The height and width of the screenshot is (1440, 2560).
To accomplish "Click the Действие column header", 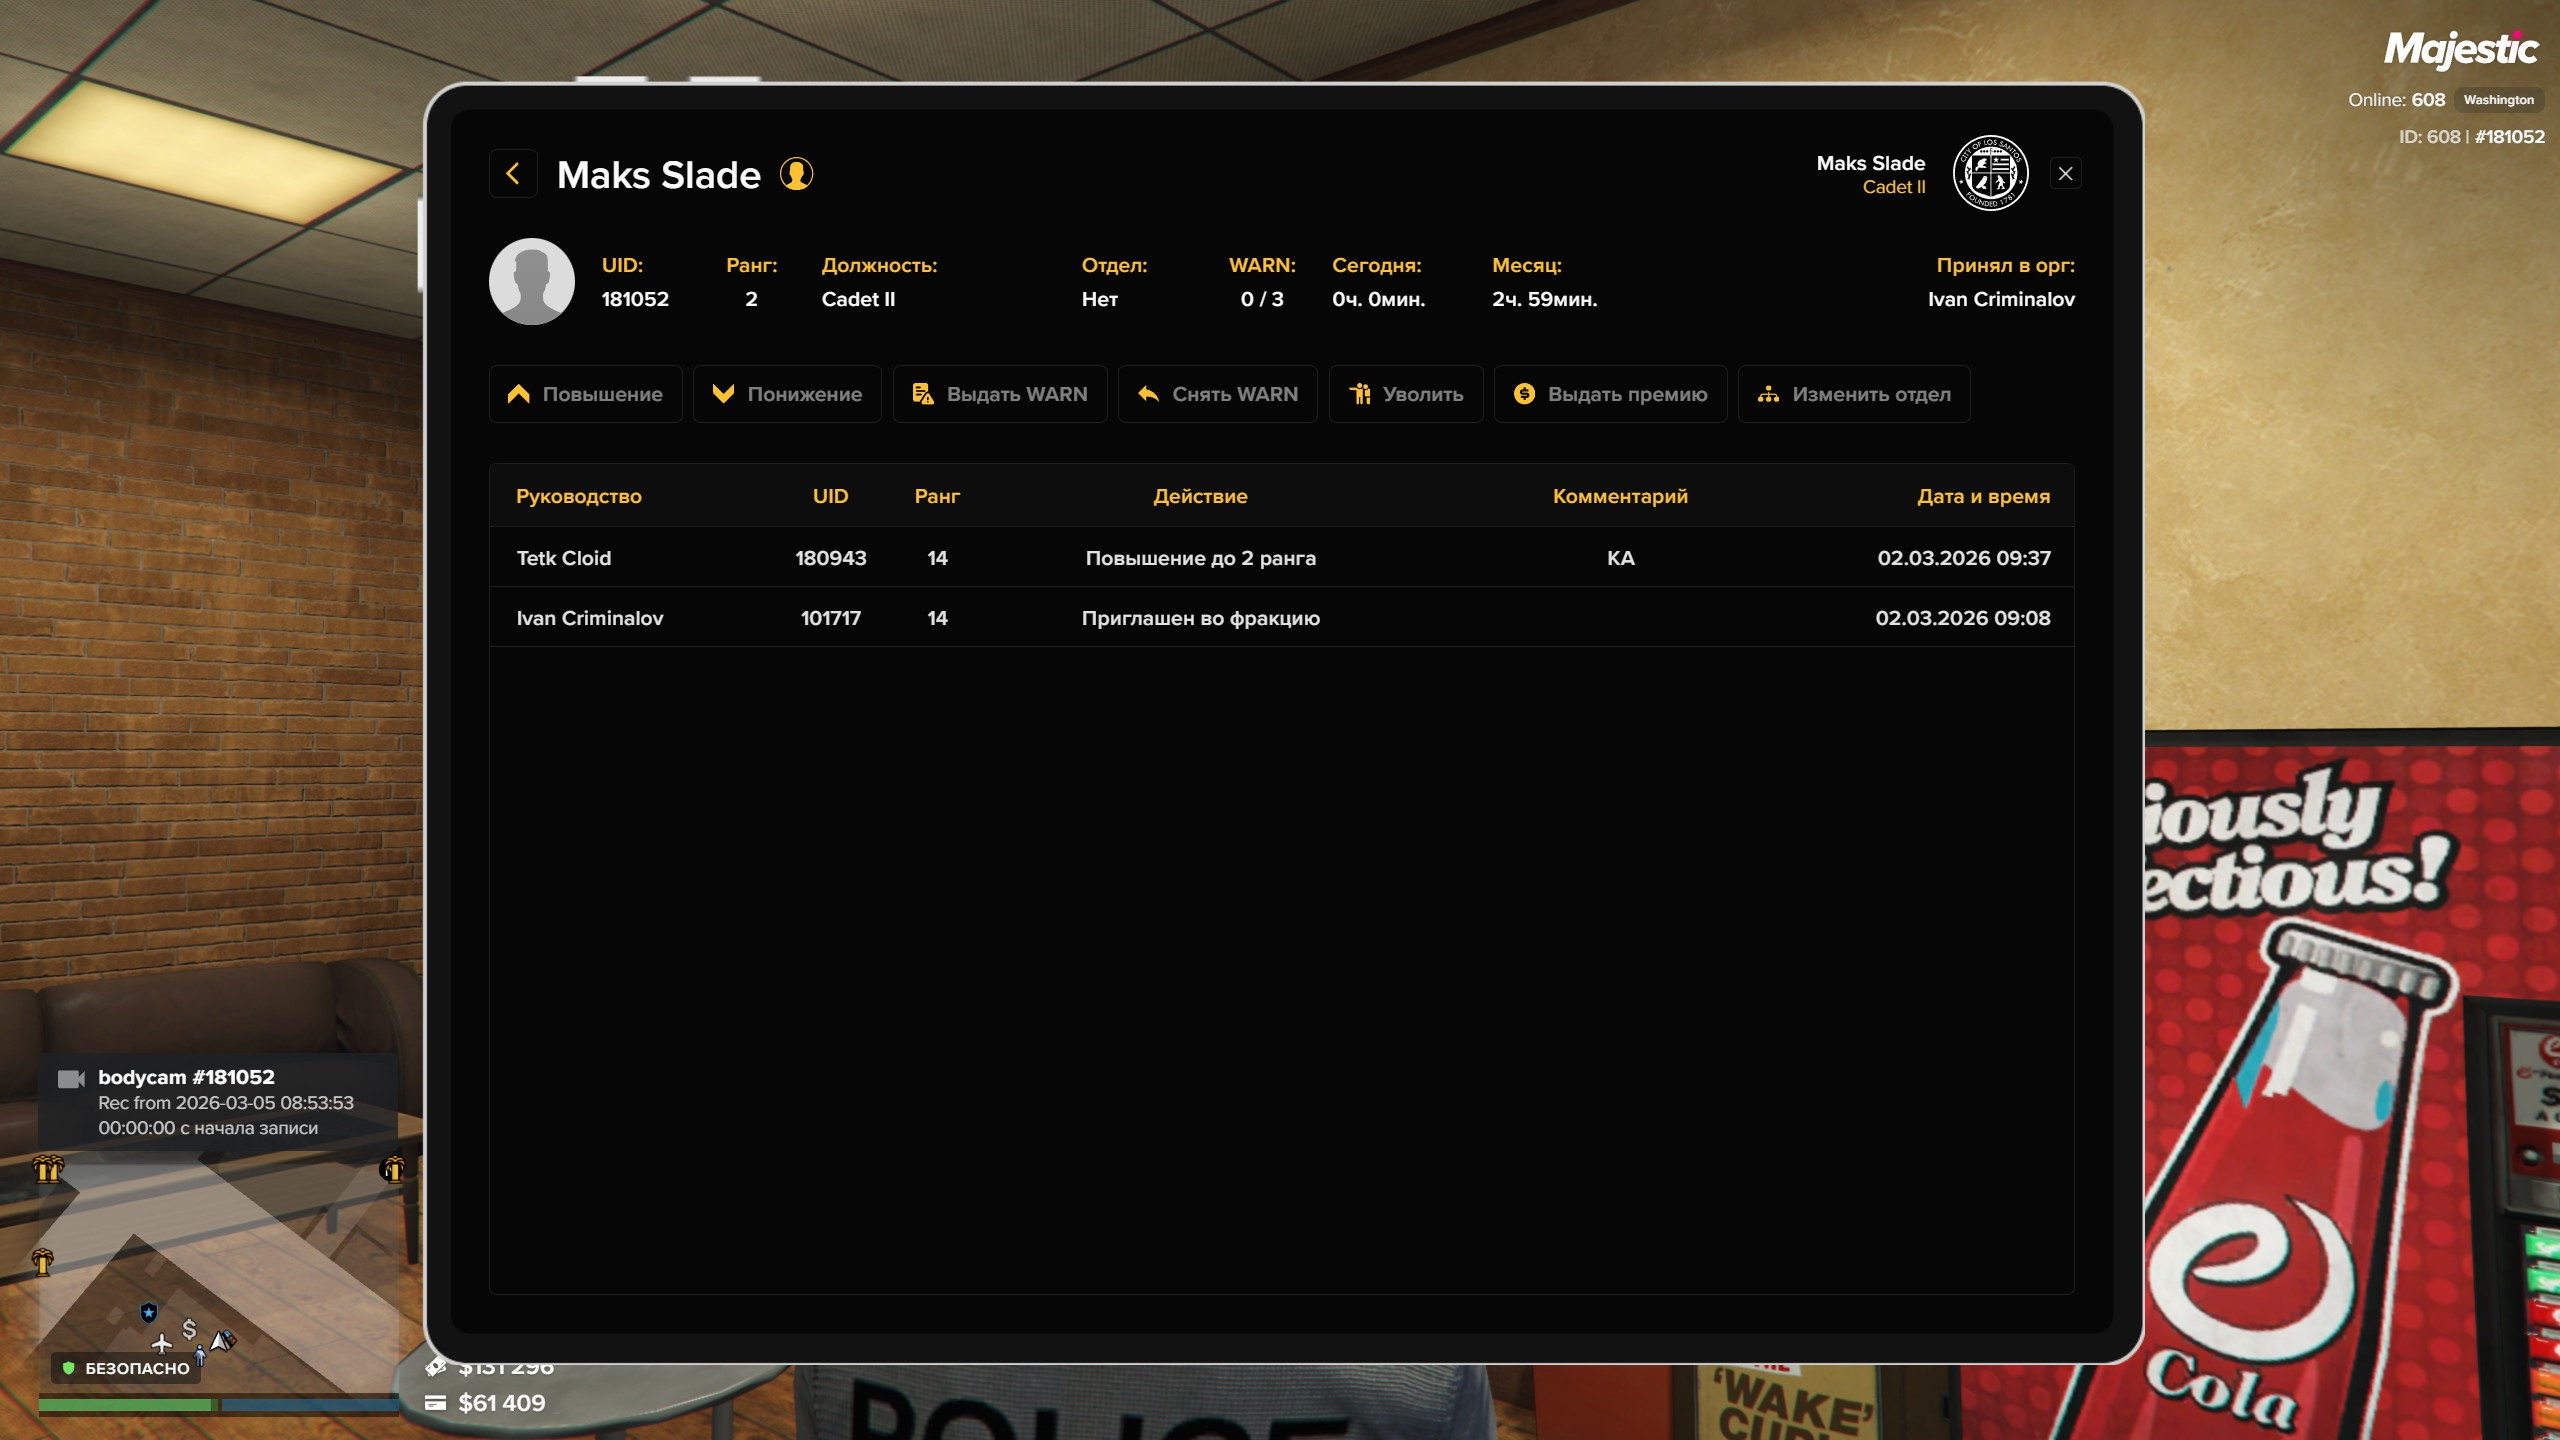I will [x=1200, y=496].
